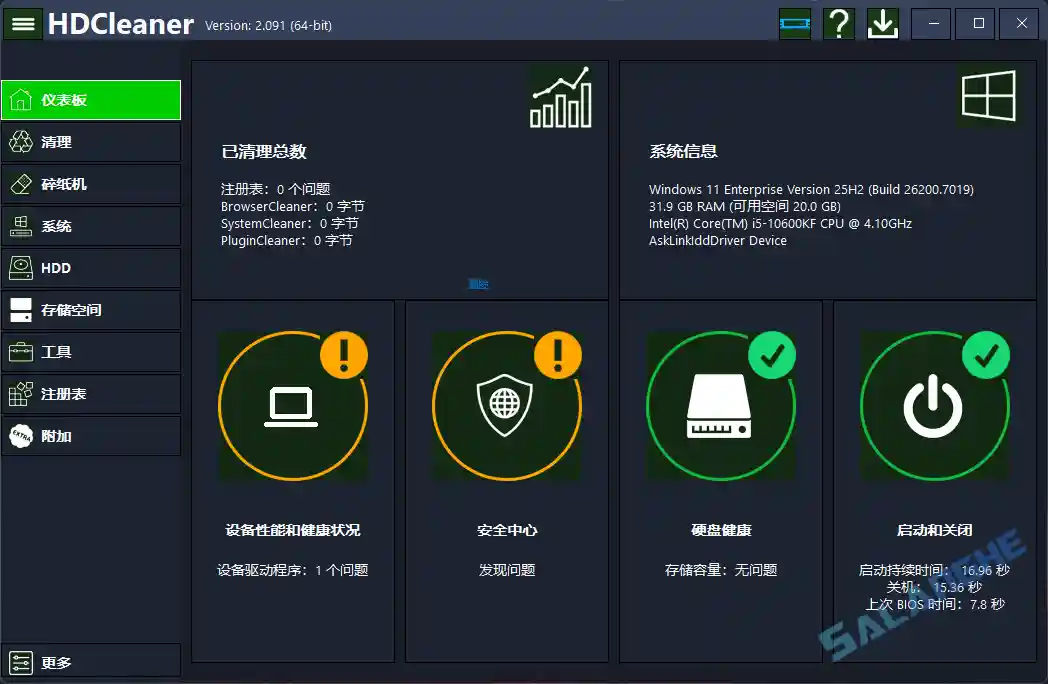This screenshot has height=684, width=1048.
Task: Click the power icon in the 启动和关闭 tile
Action: coord(935,405)
